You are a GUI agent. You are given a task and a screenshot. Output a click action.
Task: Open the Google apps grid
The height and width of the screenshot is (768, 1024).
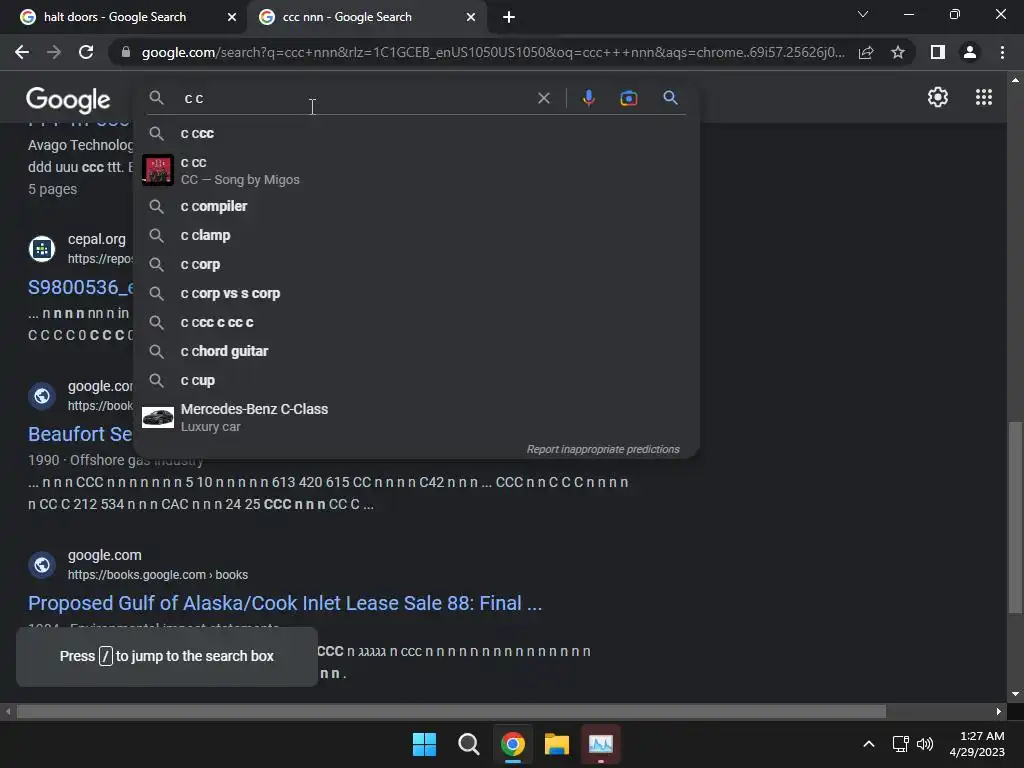click(x=984, y=97)
